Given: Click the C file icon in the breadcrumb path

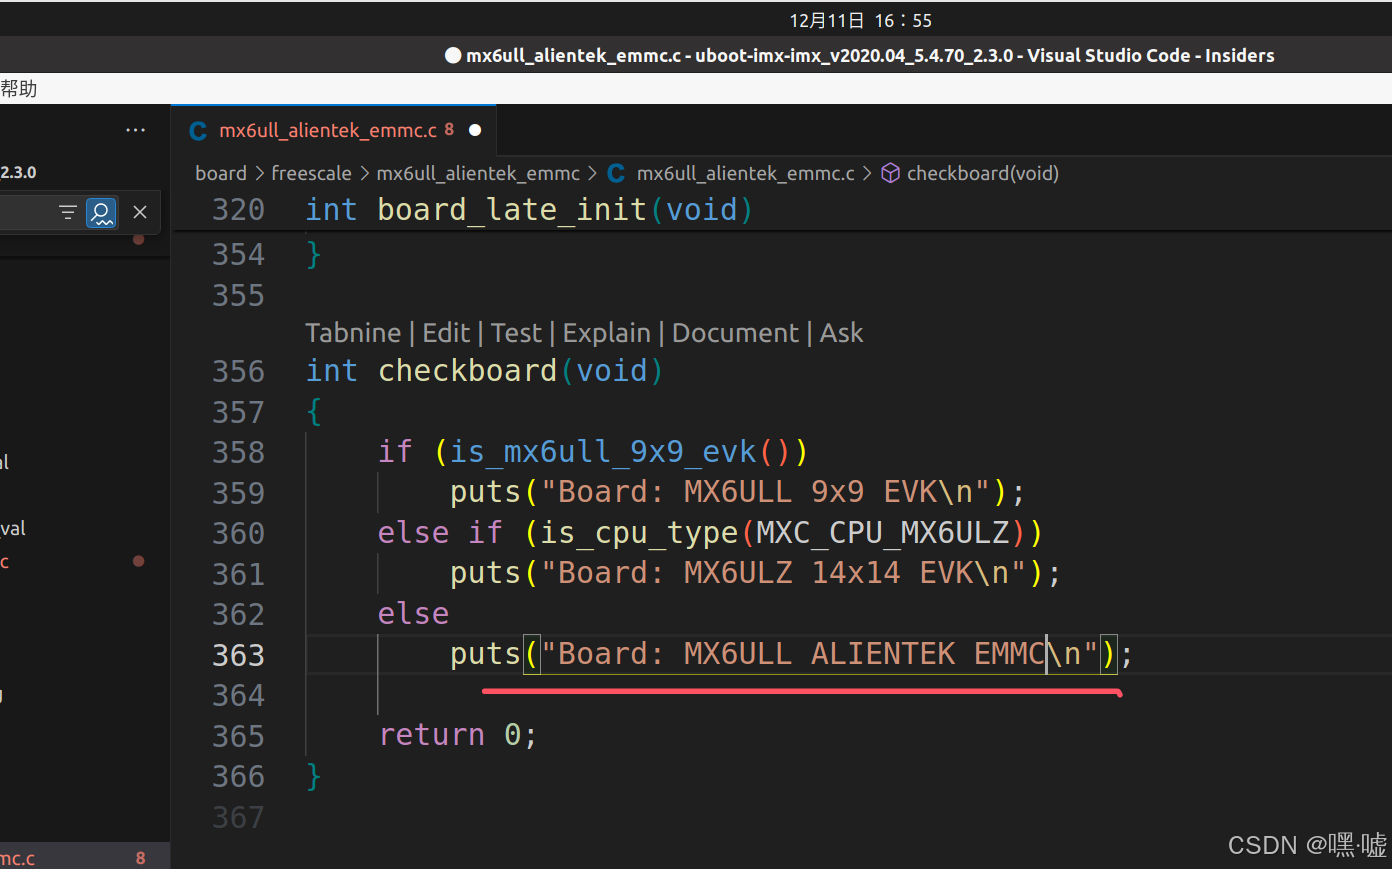Looking at the screenshot, I should [615, 172].
